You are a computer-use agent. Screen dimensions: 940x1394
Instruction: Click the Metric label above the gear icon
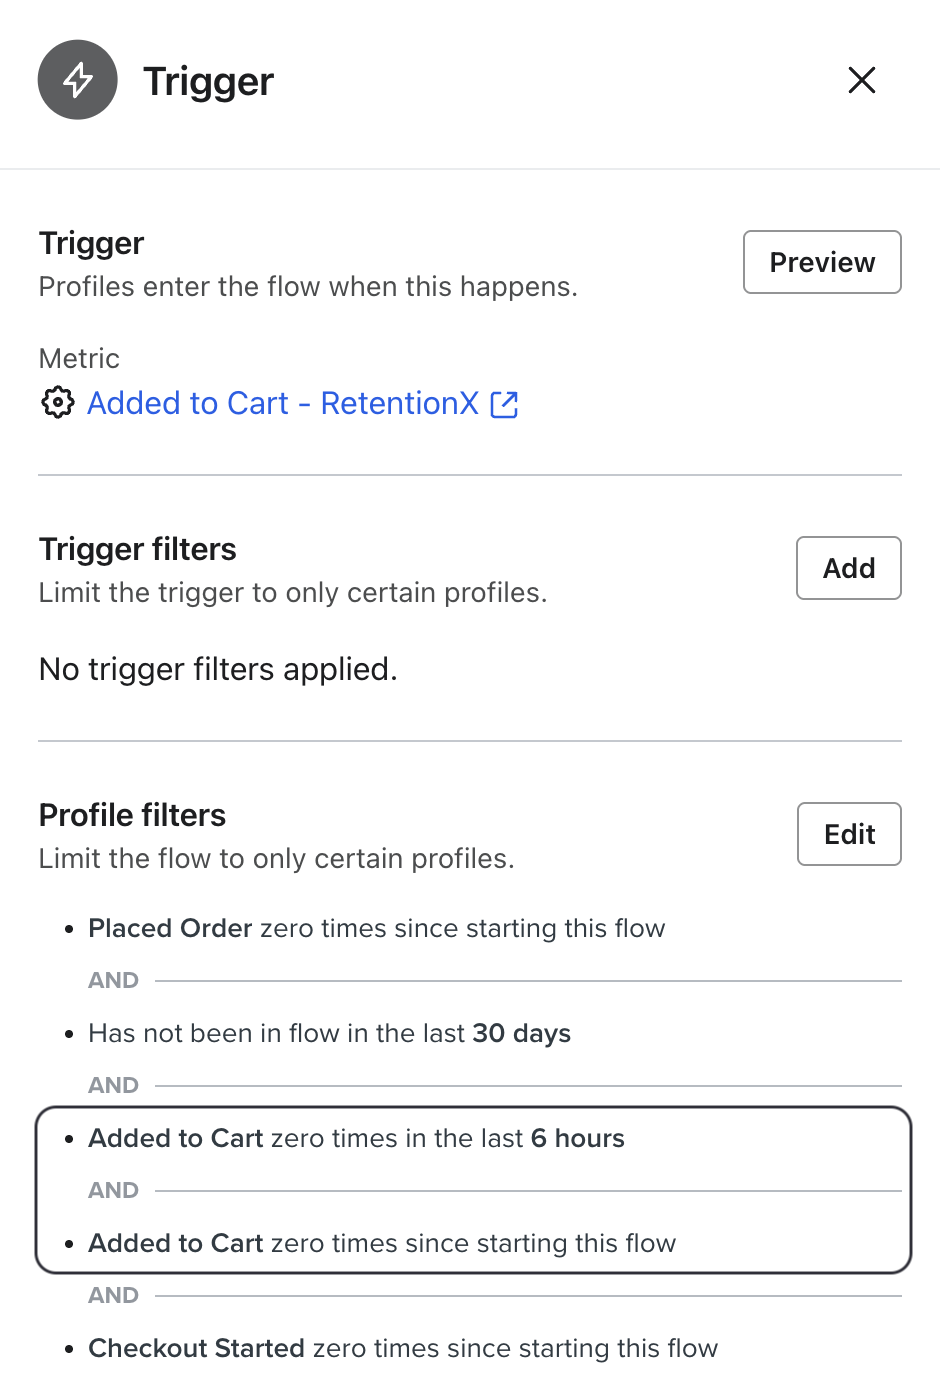[x=78, y=358]
